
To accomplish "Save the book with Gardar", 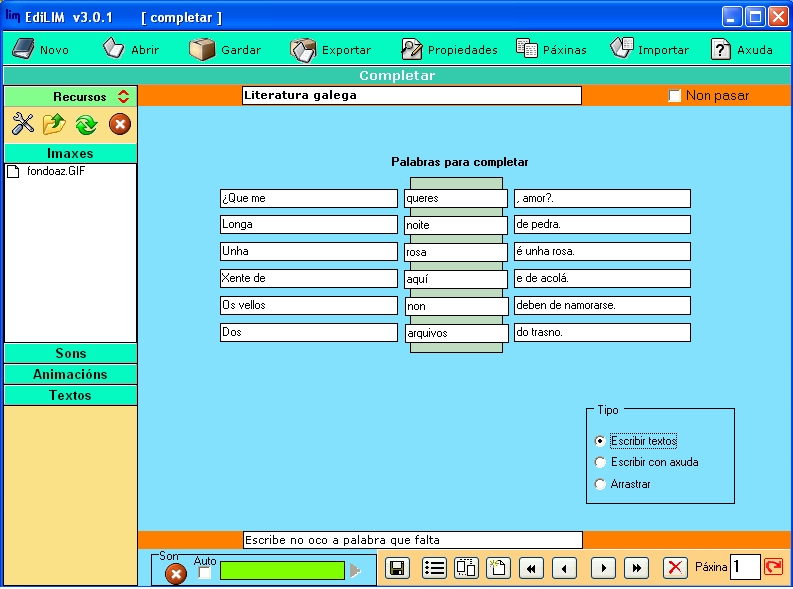I will coord(225,49).
